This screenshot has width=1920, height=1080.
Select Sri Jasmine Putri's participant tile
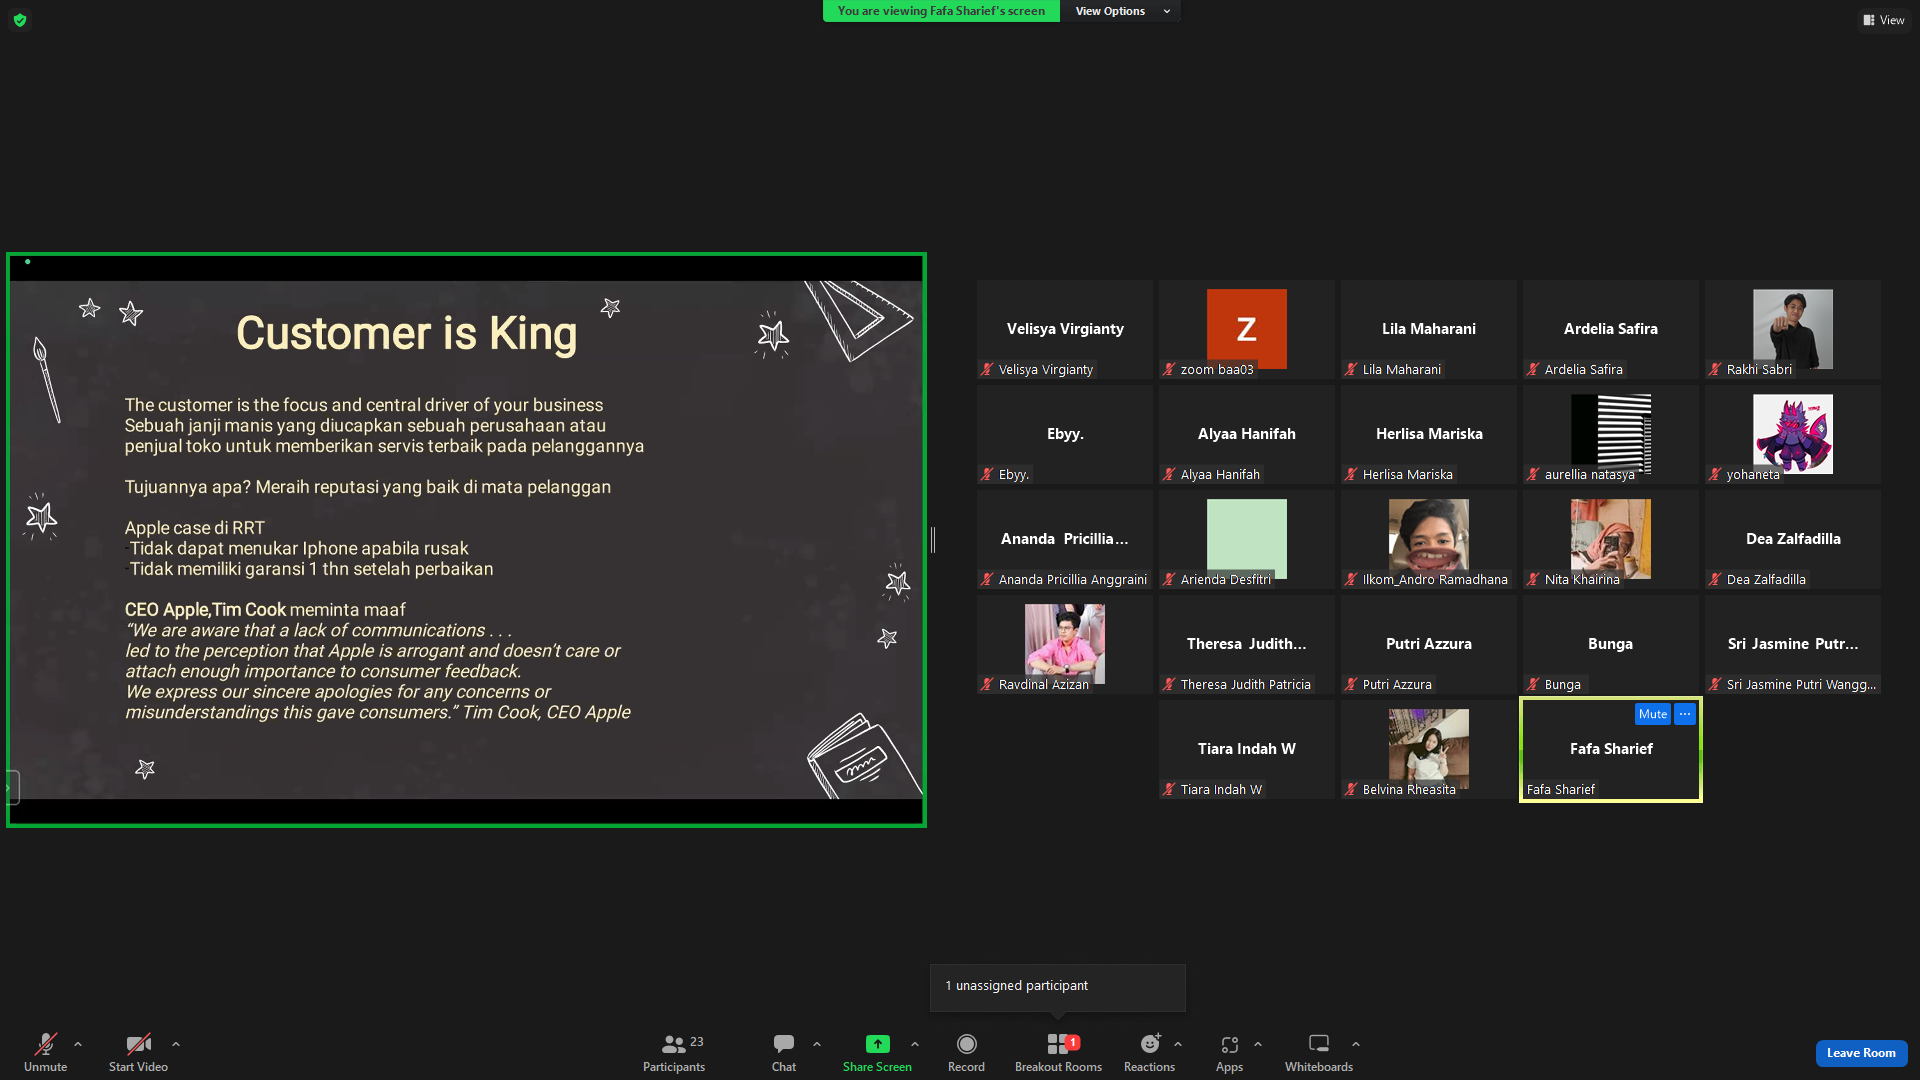(x=1793, y=644)
